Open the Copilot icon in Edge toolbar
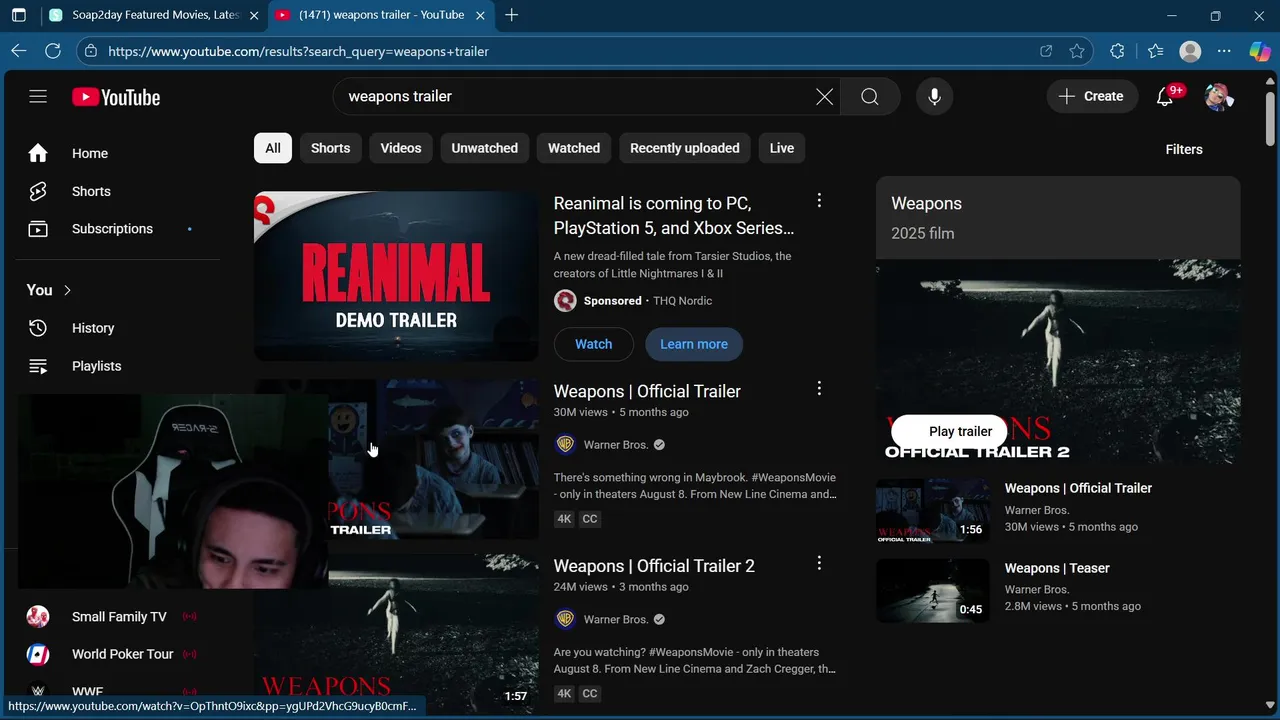The width and height of the screenshot is (1280, 720). (x=1260, y=51)
